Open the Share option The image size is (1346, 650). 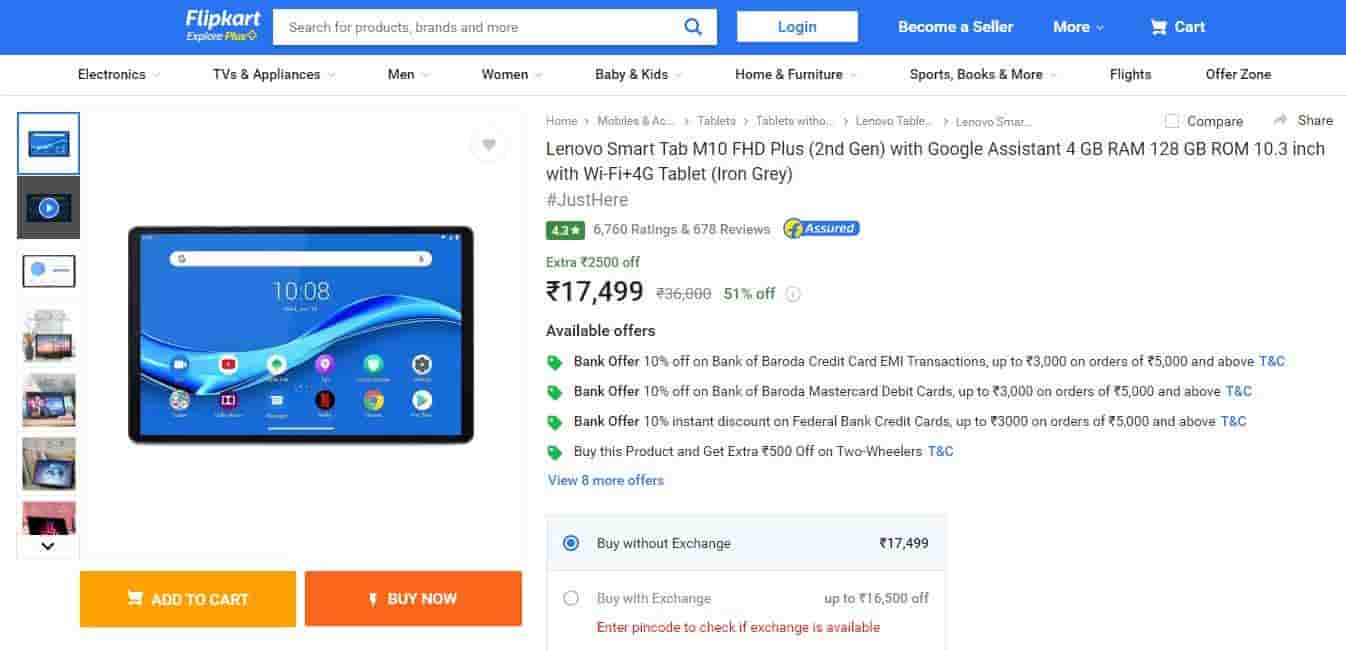click(1311, 120)
